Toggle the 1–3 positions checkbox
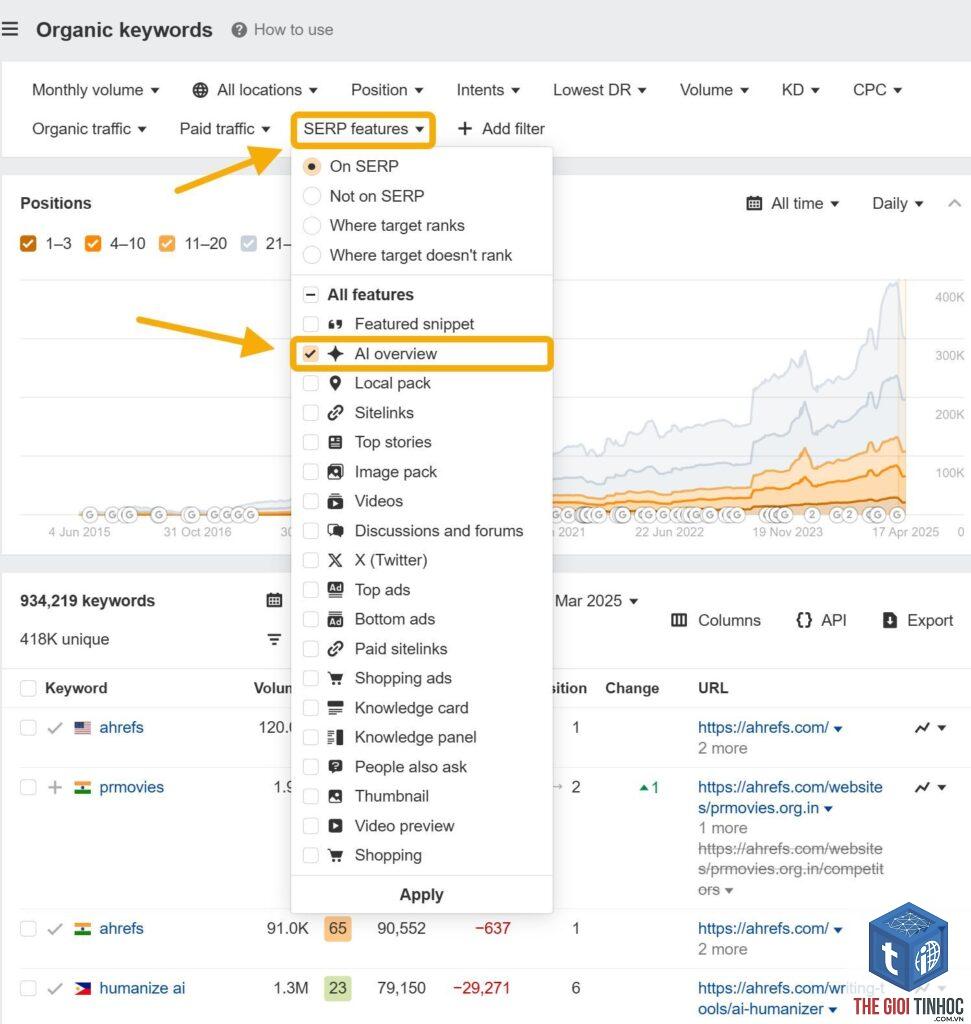This screenshot has width=971, height=1024. point(28,244)
